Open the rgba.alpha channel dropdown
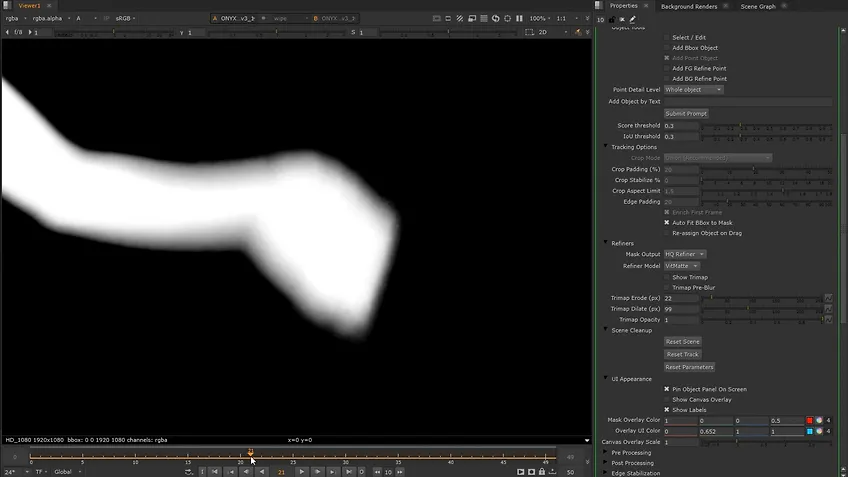848x477 pixels. coord(51,18)
